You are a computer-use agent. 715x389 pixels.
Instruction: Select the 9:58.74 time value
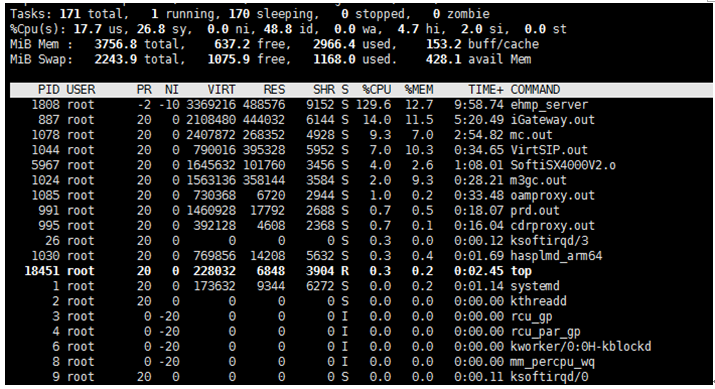[479, 105]
